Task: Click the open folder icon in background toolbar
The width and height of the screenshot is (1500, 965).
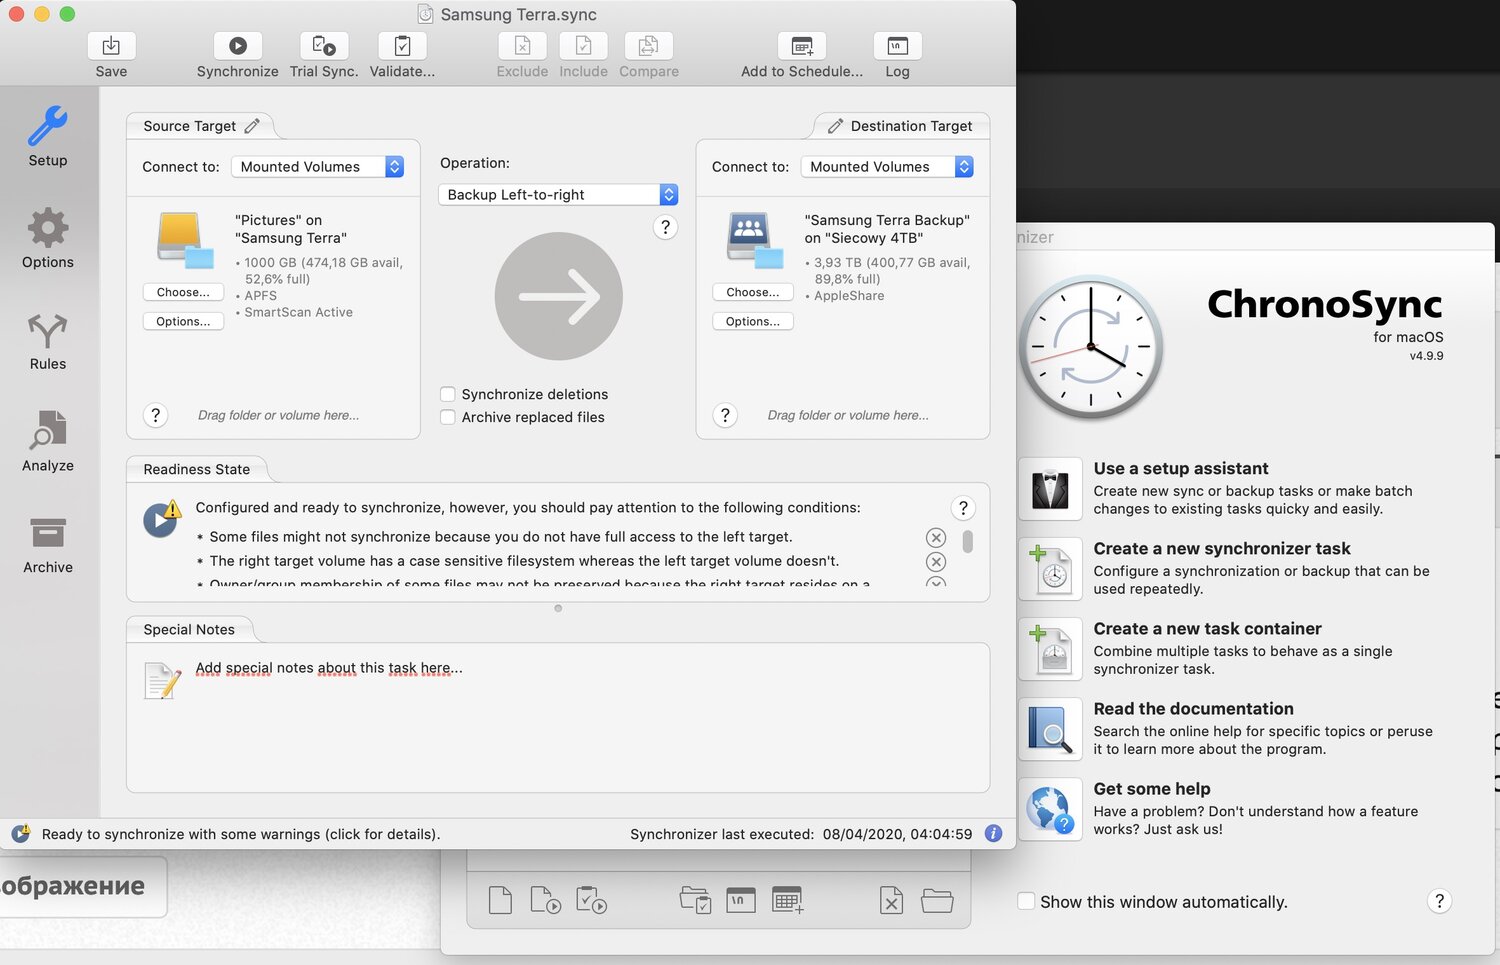Action: 937,900
